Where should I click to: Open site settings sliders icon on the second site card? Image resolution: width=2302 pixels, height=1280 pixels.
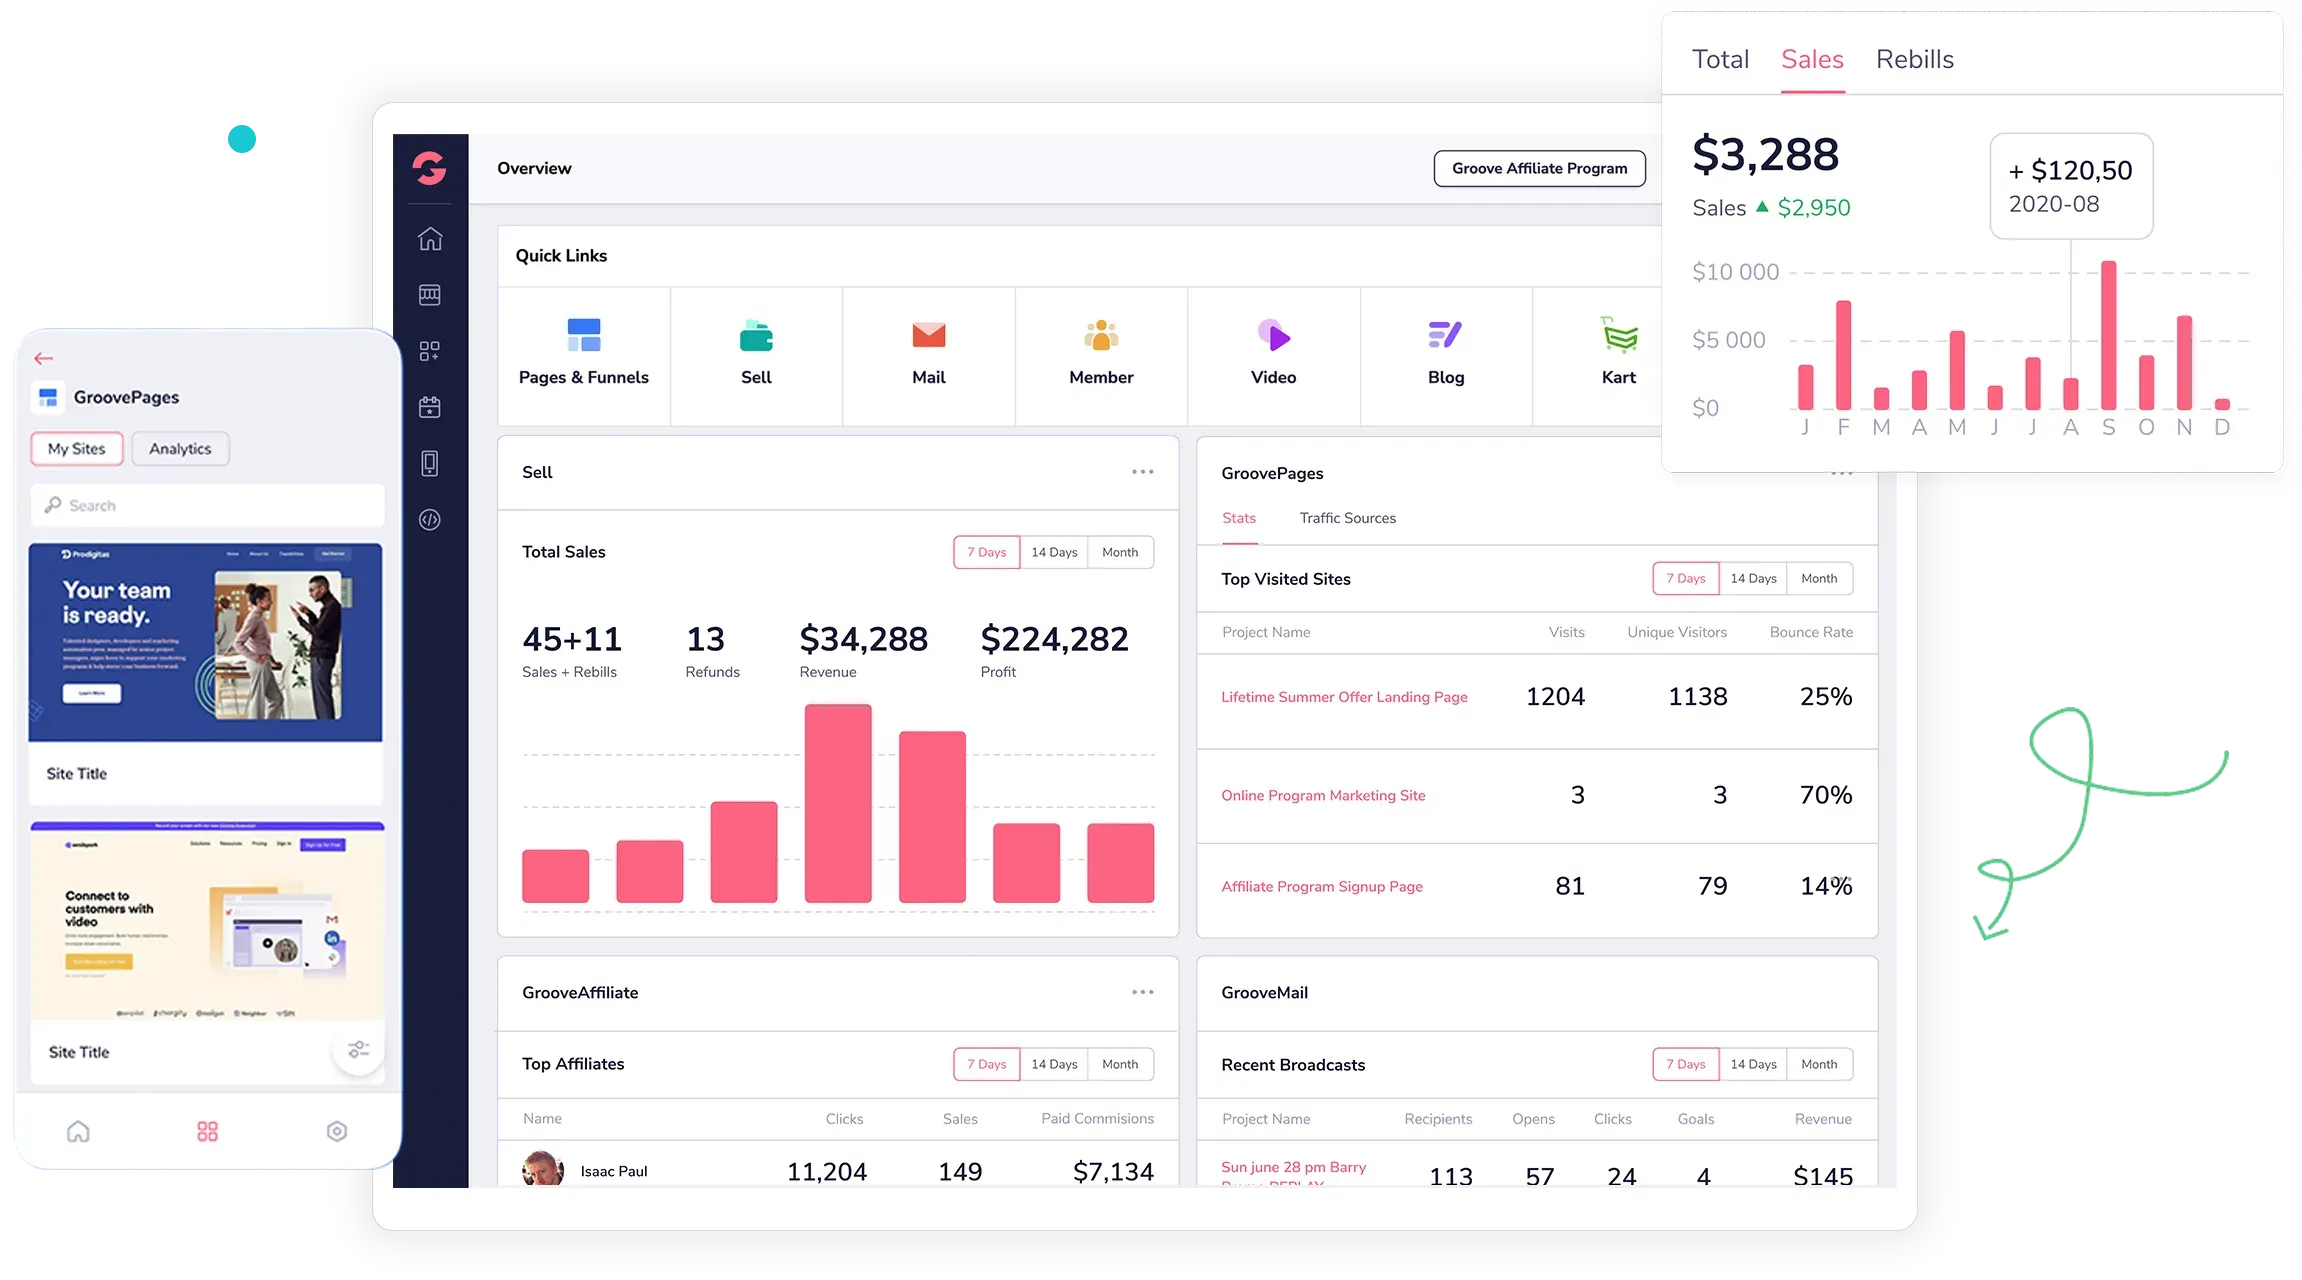358,1049
